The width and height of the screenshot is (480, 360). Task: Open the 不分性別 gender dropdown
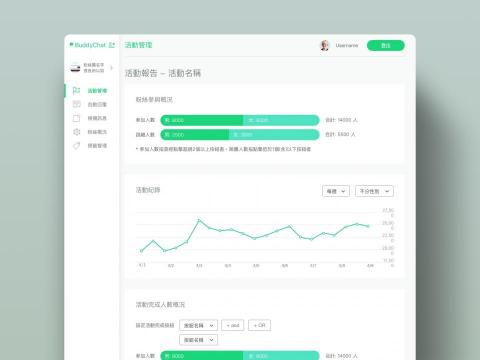[x=374, y=191]
